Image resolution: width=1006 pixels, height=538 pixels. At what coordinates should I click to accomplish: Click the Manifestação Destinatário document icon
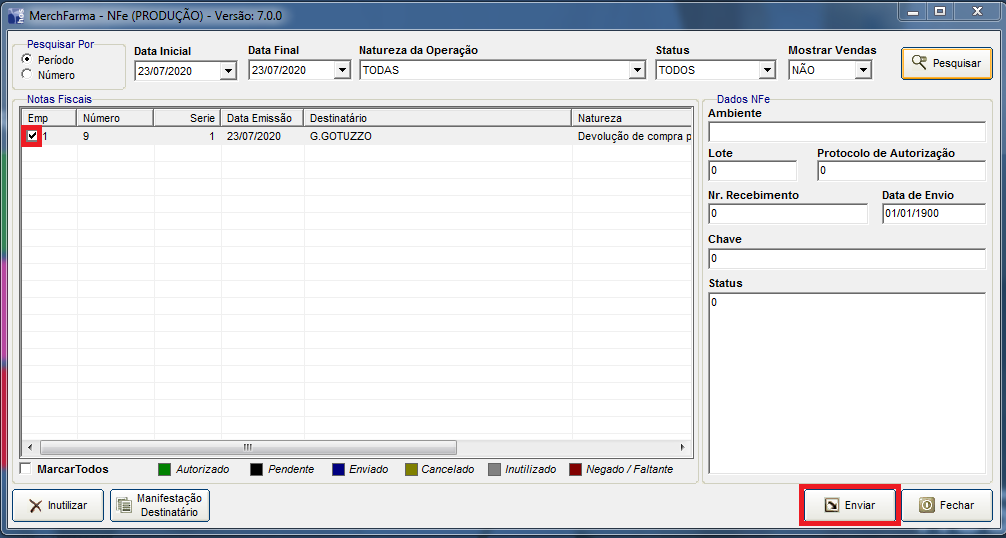point(124,506)
